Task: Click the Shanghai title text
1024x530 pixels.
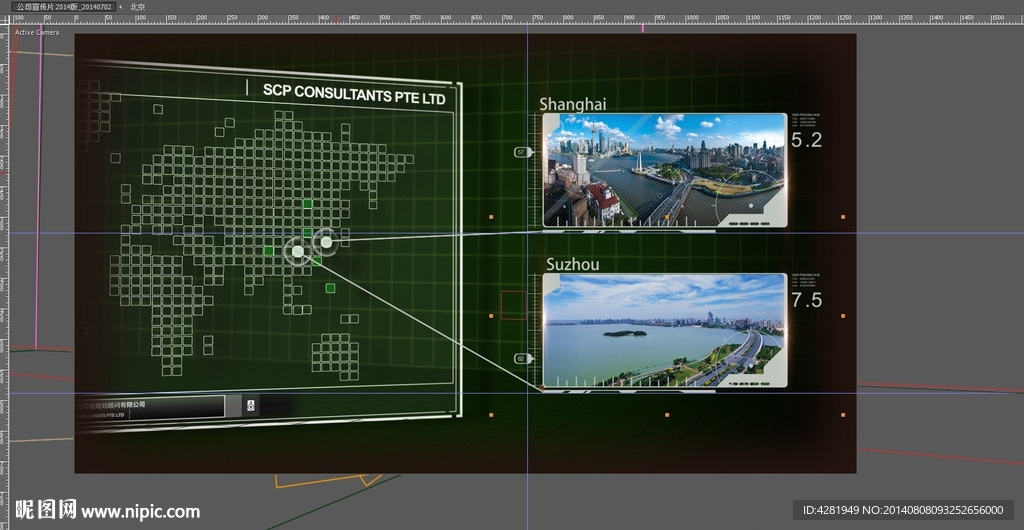Action: [x=572, y=104]
